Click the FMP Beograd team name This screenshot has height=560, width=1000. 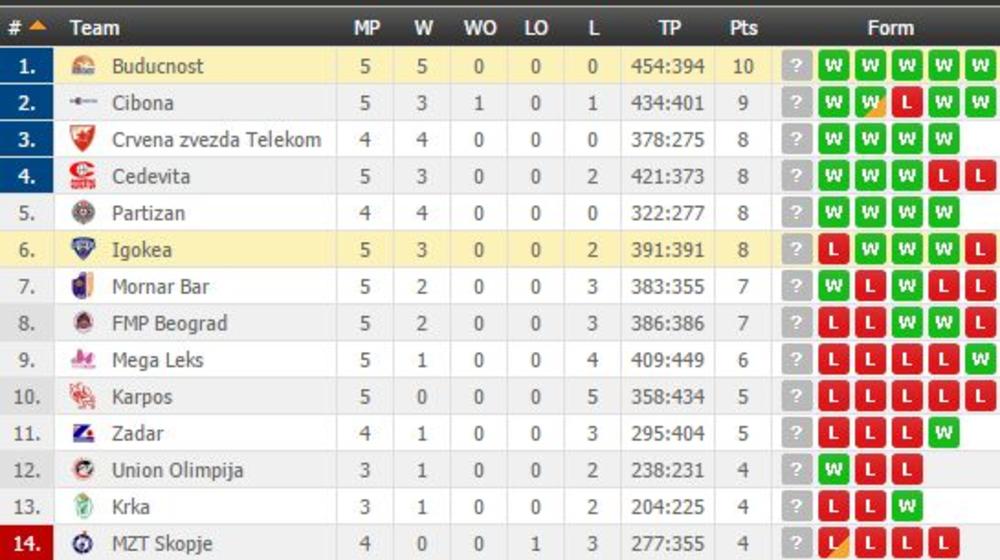(169, 323)
